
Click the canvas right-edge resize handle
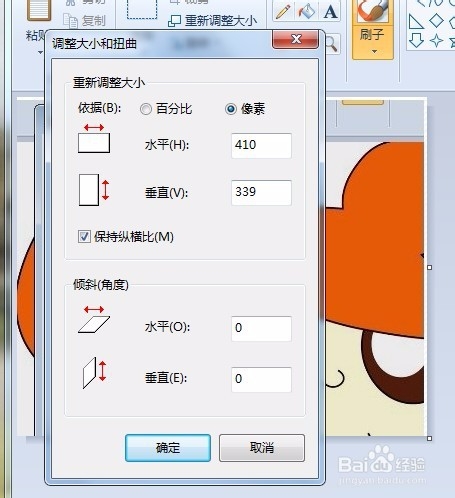point(429,267)
